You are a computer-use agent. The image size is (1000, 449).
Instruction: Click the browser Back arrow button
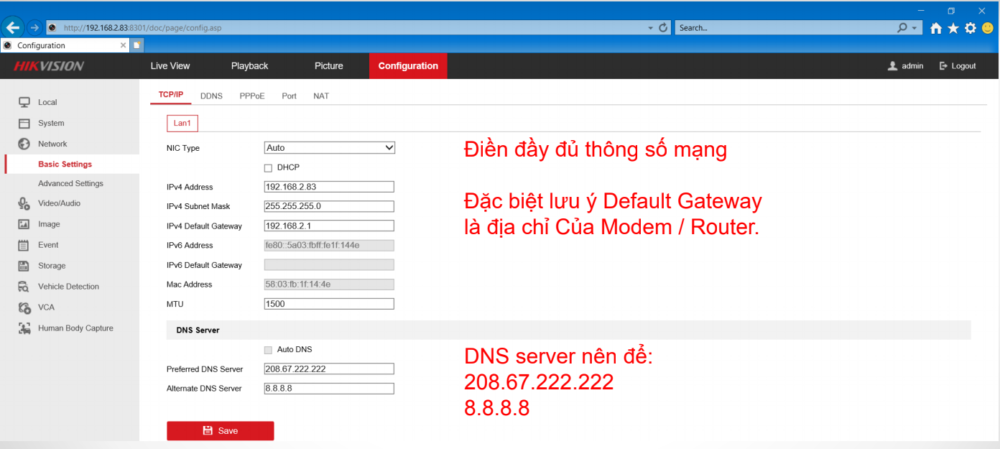14,27
